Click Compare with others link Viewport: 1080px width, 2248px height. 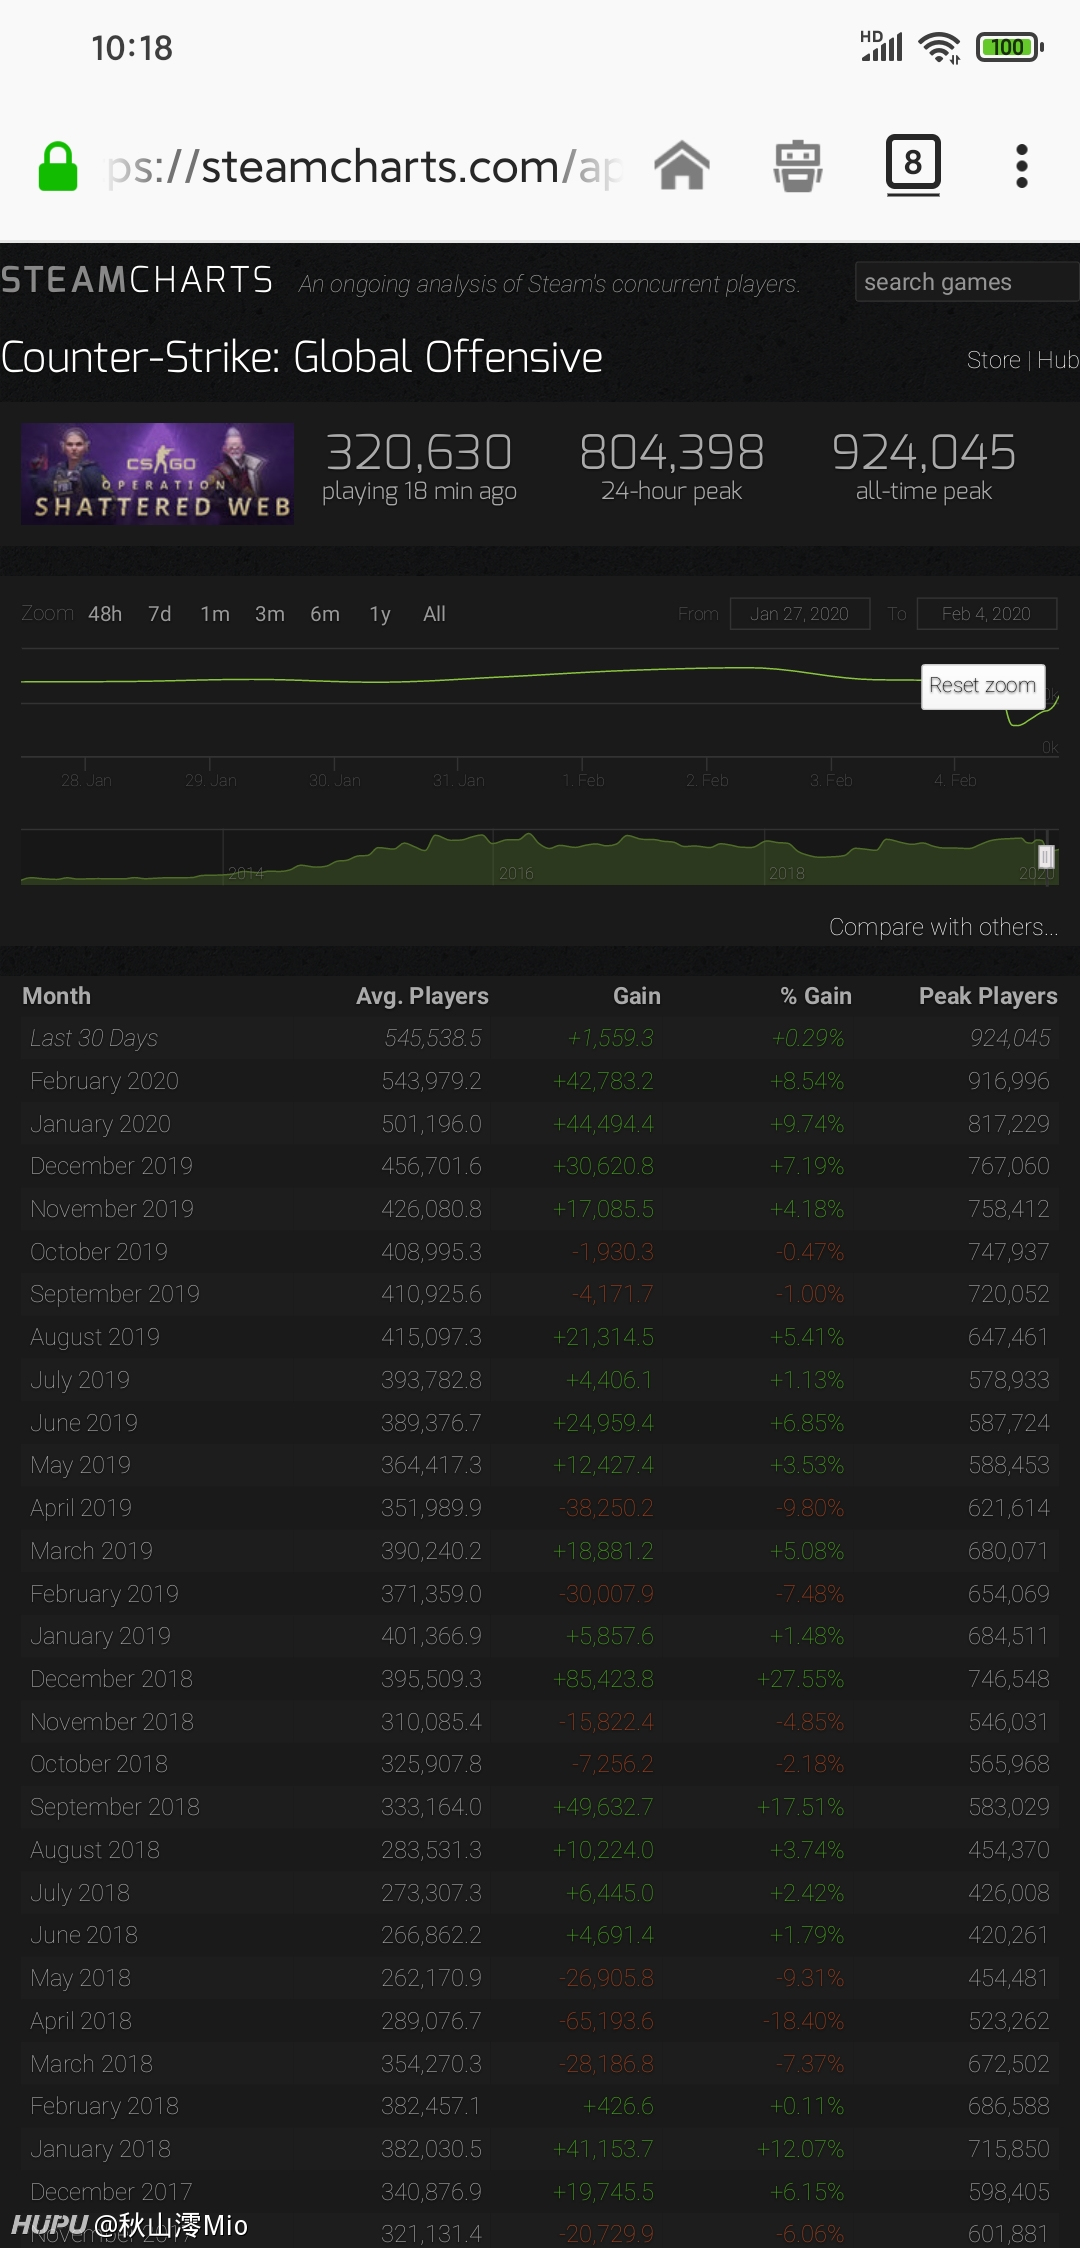[x=943, y=927]
